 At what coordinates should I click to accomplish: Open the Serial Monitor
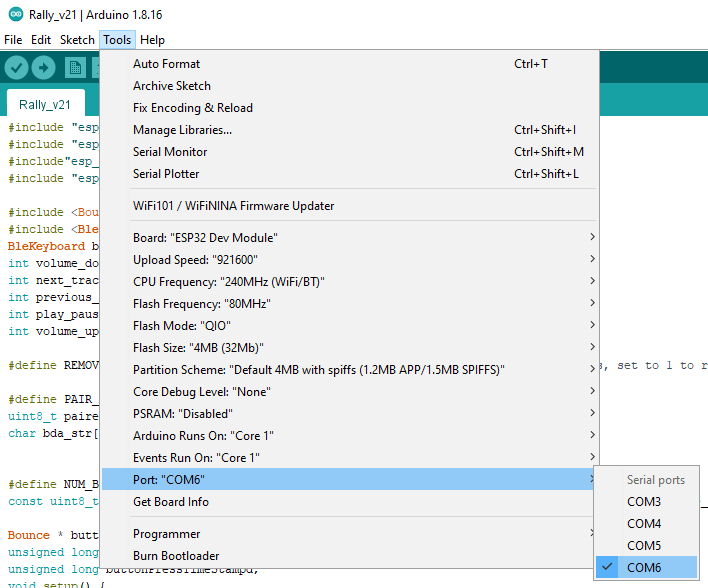coord(349,152)
